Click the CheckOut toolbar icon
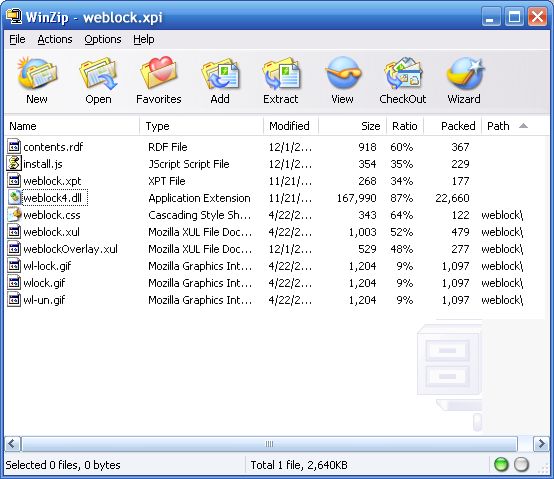The height and width of the screenshot is (479, 554). [403, 73]
